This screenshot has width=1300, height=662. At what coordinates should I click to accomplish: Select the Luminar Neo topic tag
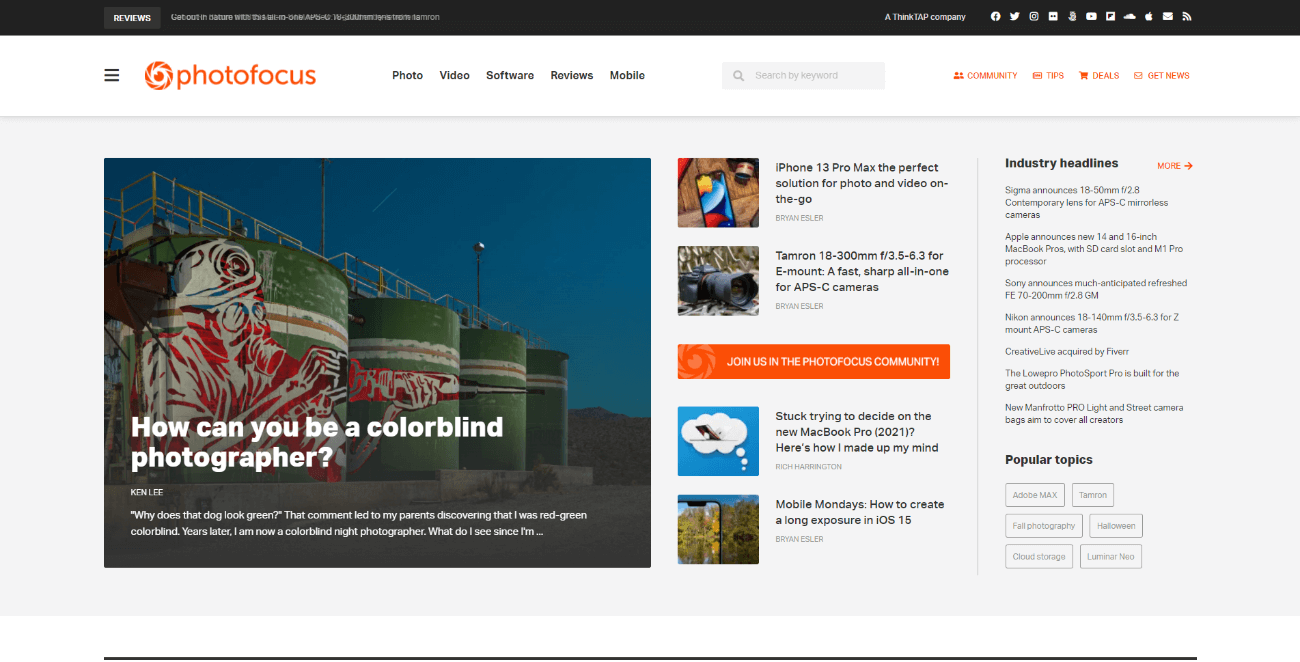(x=1111, y=557)
